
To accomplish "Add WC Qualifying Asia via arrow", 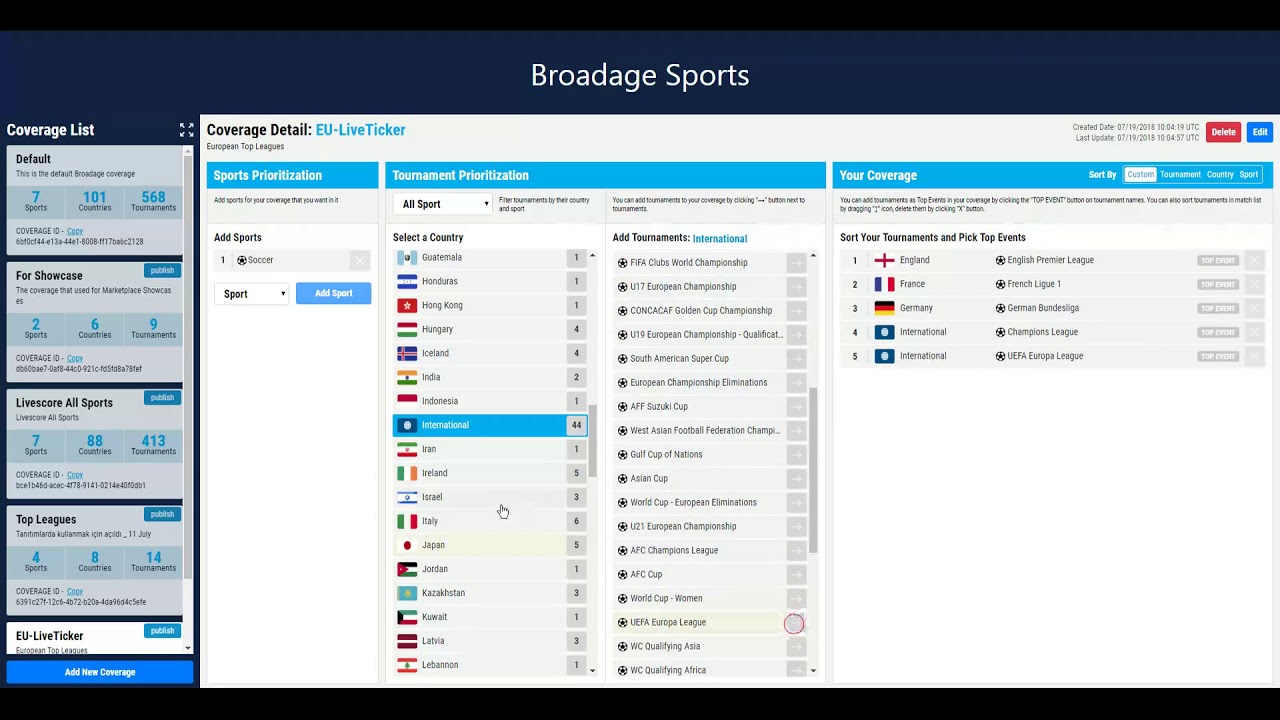I will coord(796,647).
